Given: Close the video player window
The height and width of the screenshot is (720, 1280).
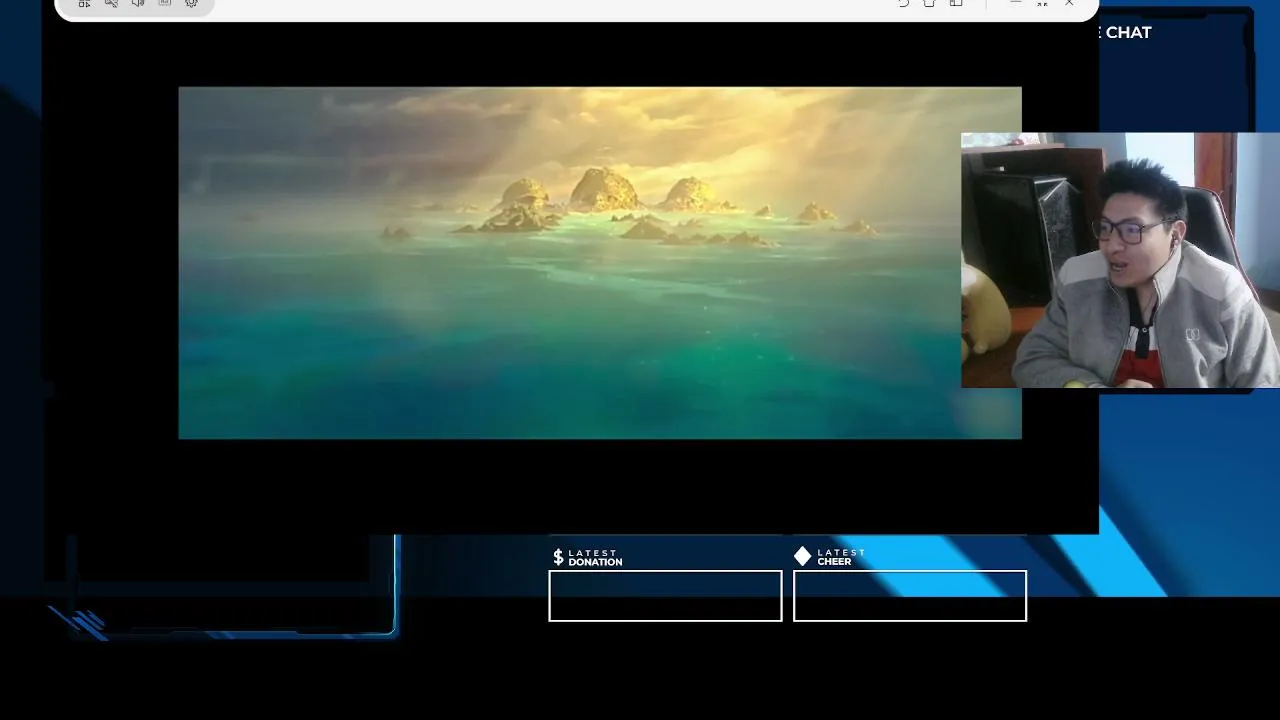Looking at the screenshot, I should 1069,4.
